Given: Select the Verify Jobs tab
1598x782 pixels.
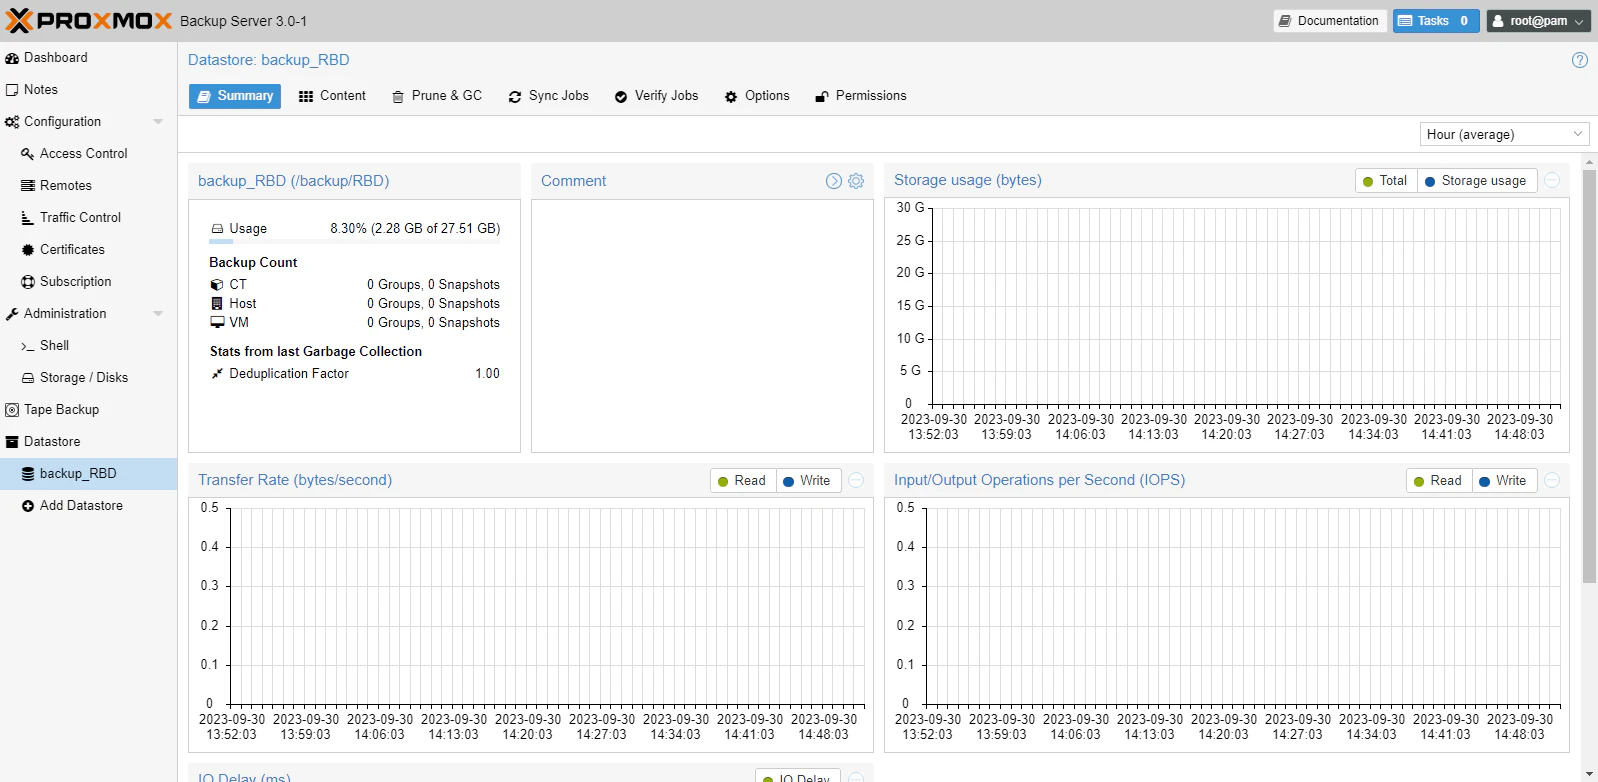Looking at the screenshot, I should [x=656, y=96].
